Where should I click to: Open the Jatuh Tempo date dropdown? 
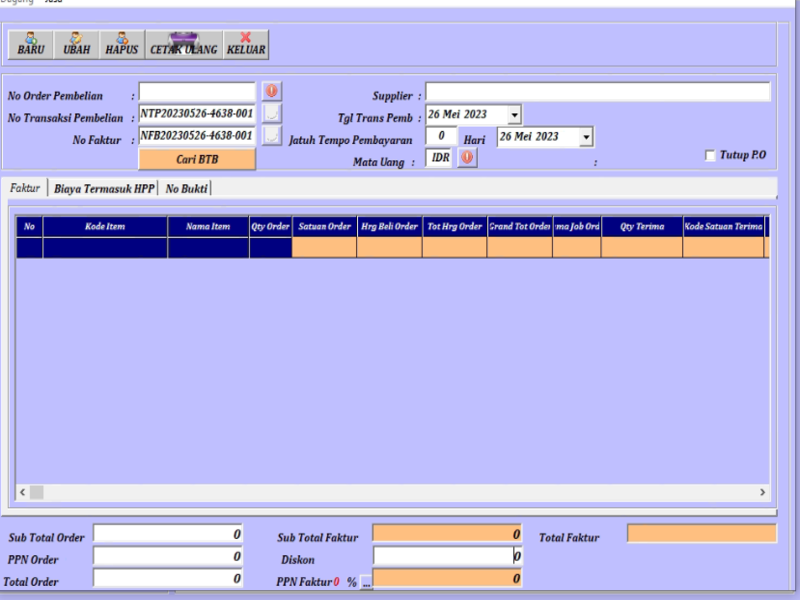[586, 137]
